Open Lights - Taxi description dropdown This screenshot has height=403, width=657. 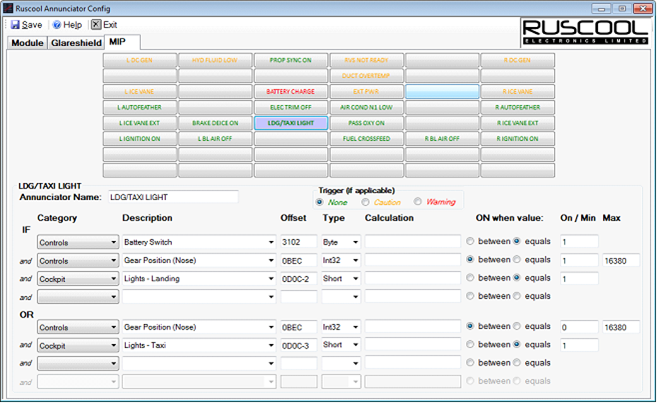271,346
